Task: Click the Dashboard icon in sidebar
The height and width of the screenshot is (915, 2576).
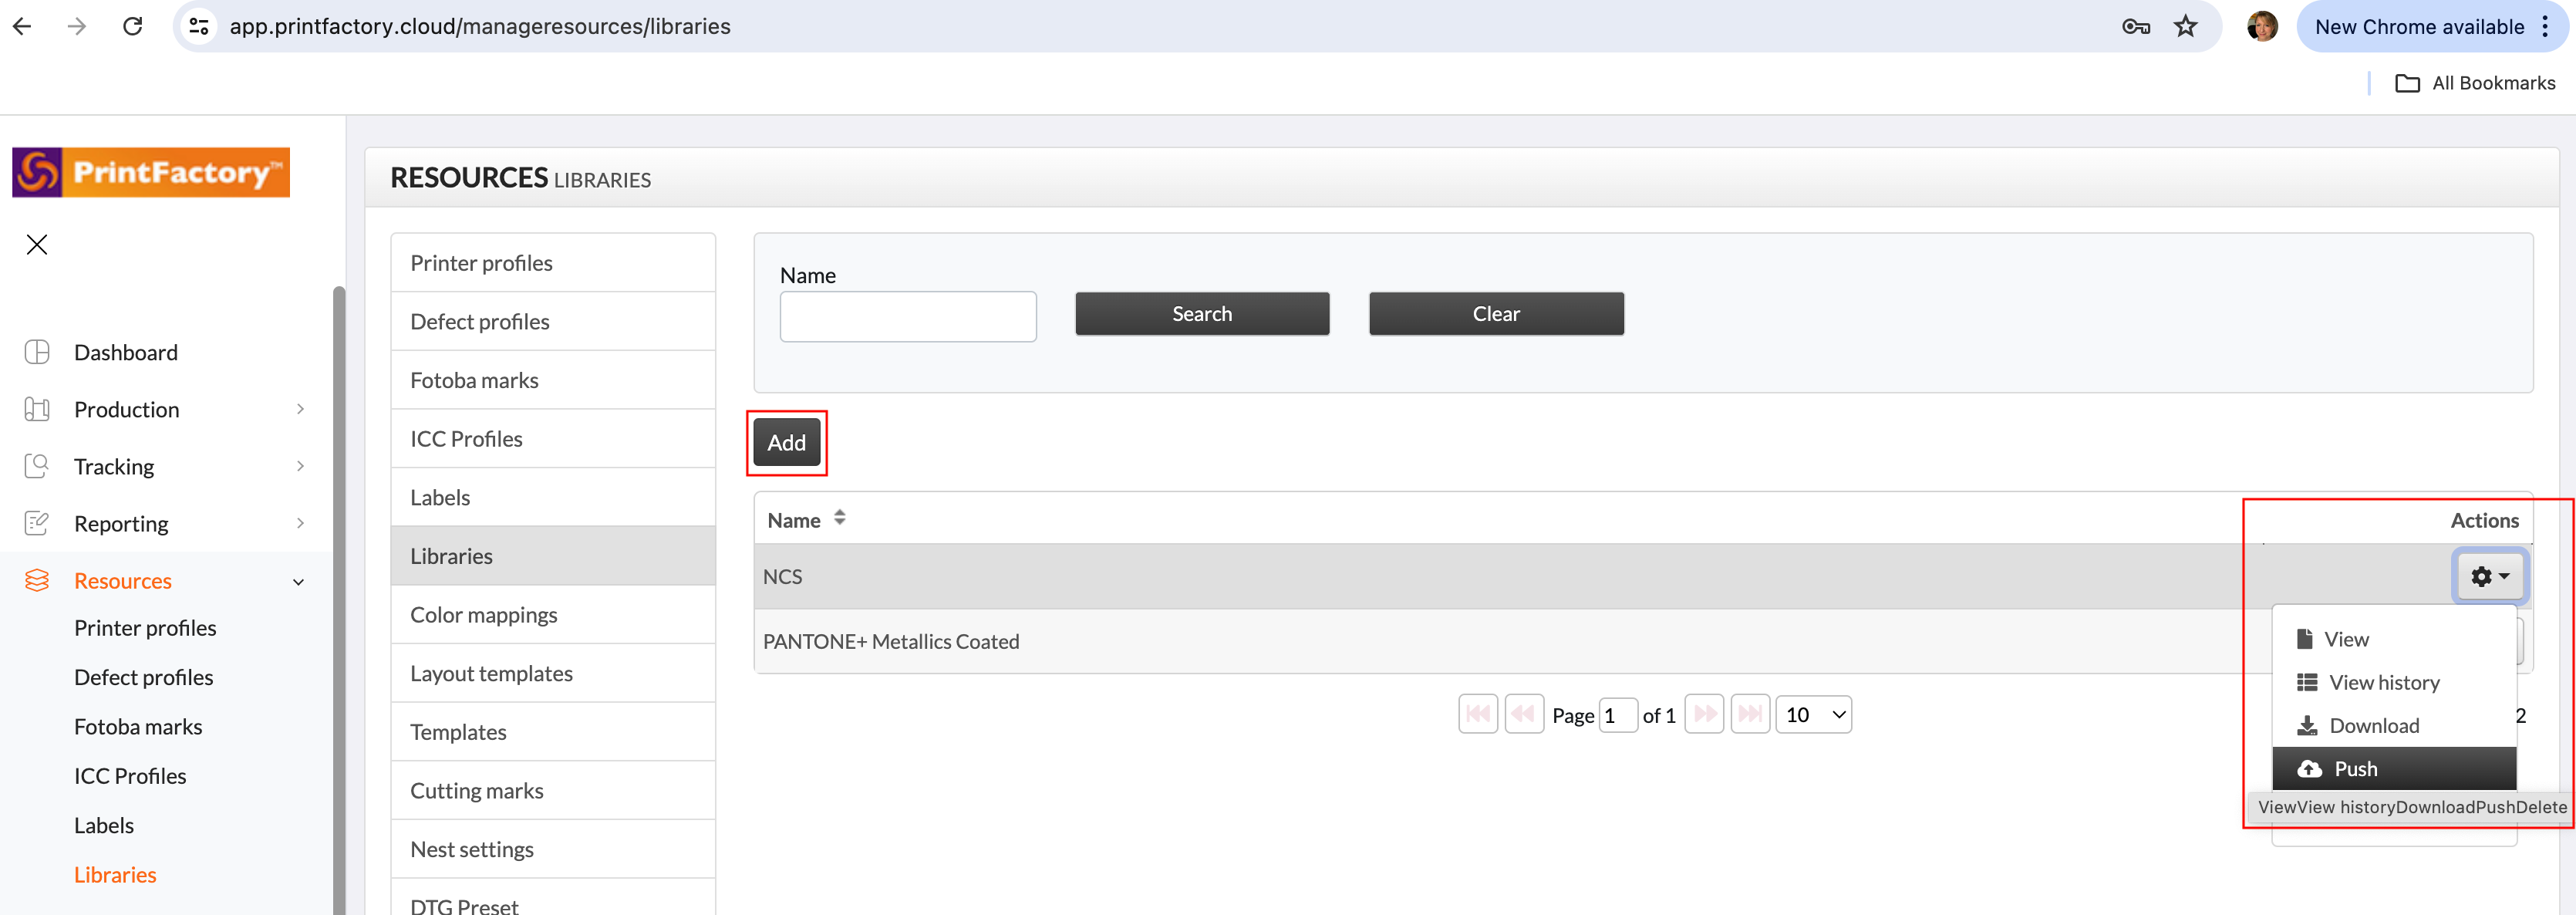Action: pyautogui.click(x=37, y=352)
